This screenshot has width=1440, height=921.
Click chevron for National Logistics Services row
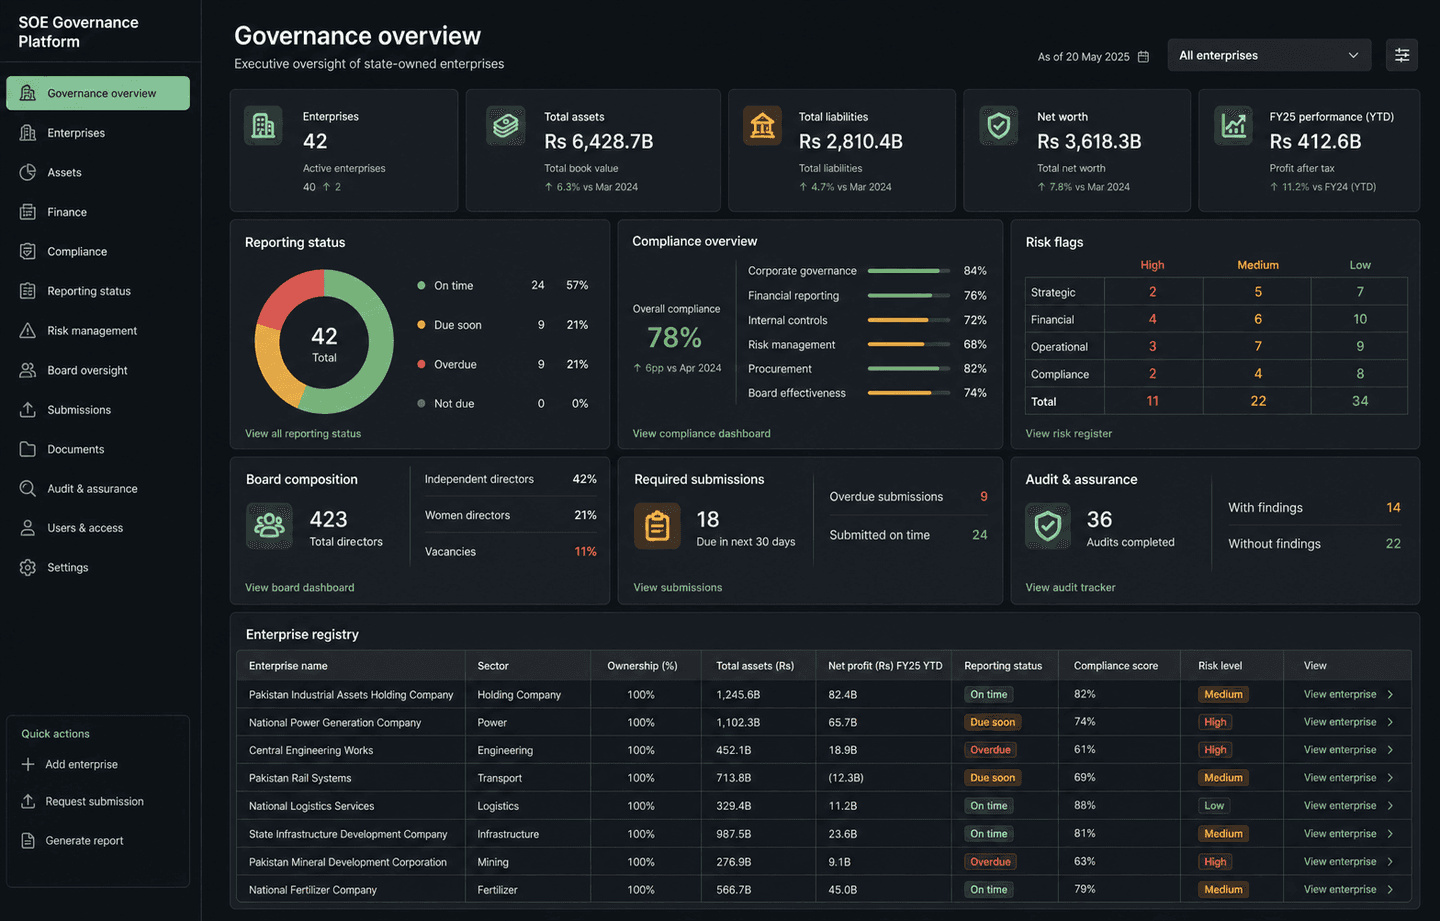1390,806
